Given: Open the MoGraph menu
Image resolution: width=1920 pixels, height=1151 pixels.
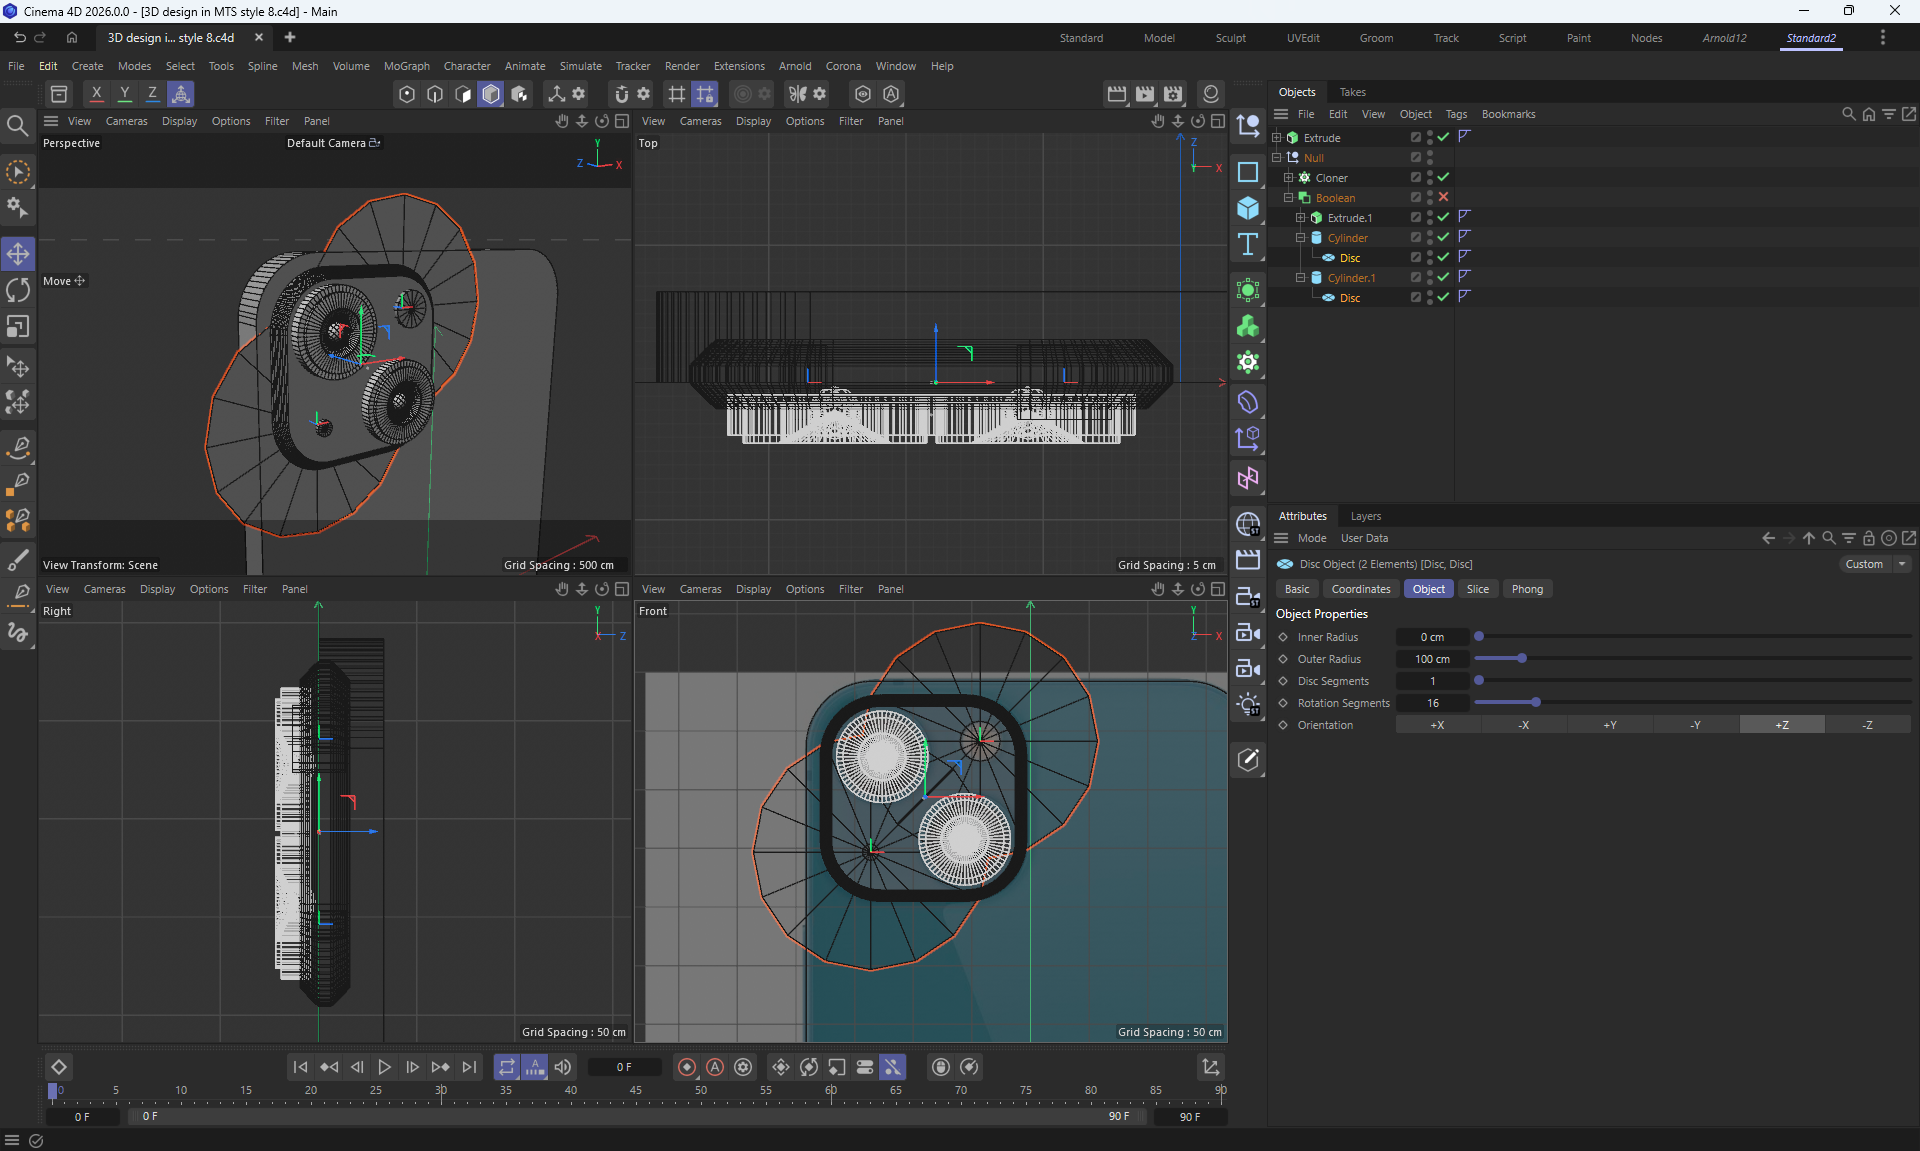Looking at the screenshot, I should [x=406, y=66].
